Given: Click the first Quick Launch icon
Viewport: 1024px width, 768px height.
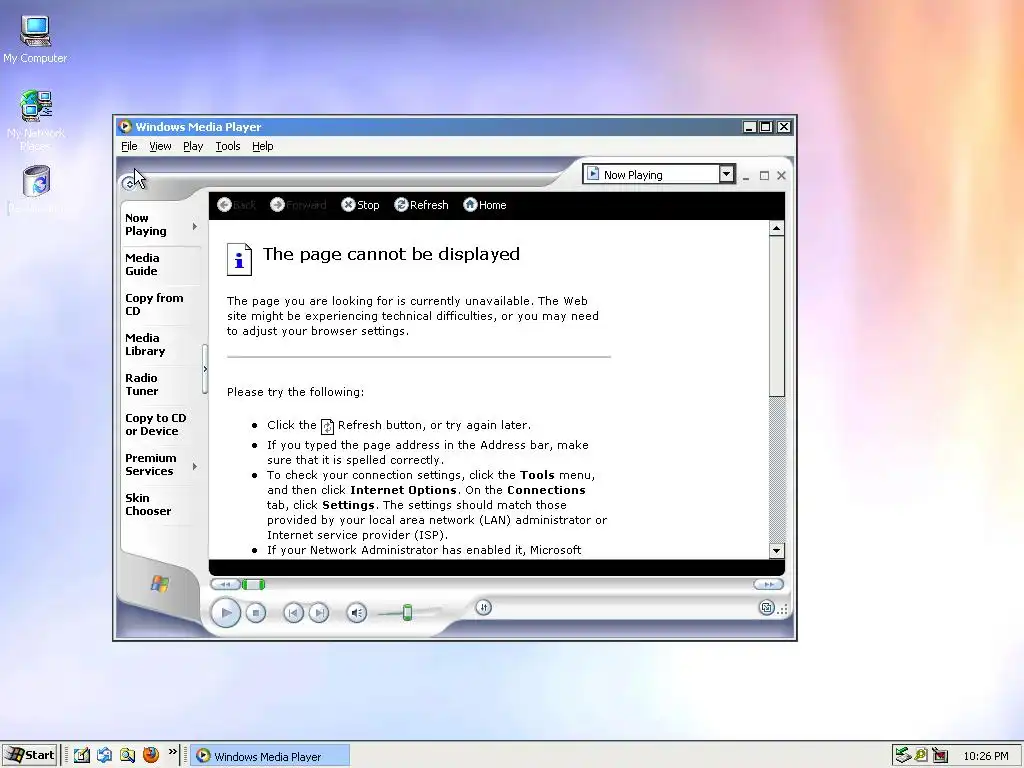Looking at the screenshot, I should [81, 755].
